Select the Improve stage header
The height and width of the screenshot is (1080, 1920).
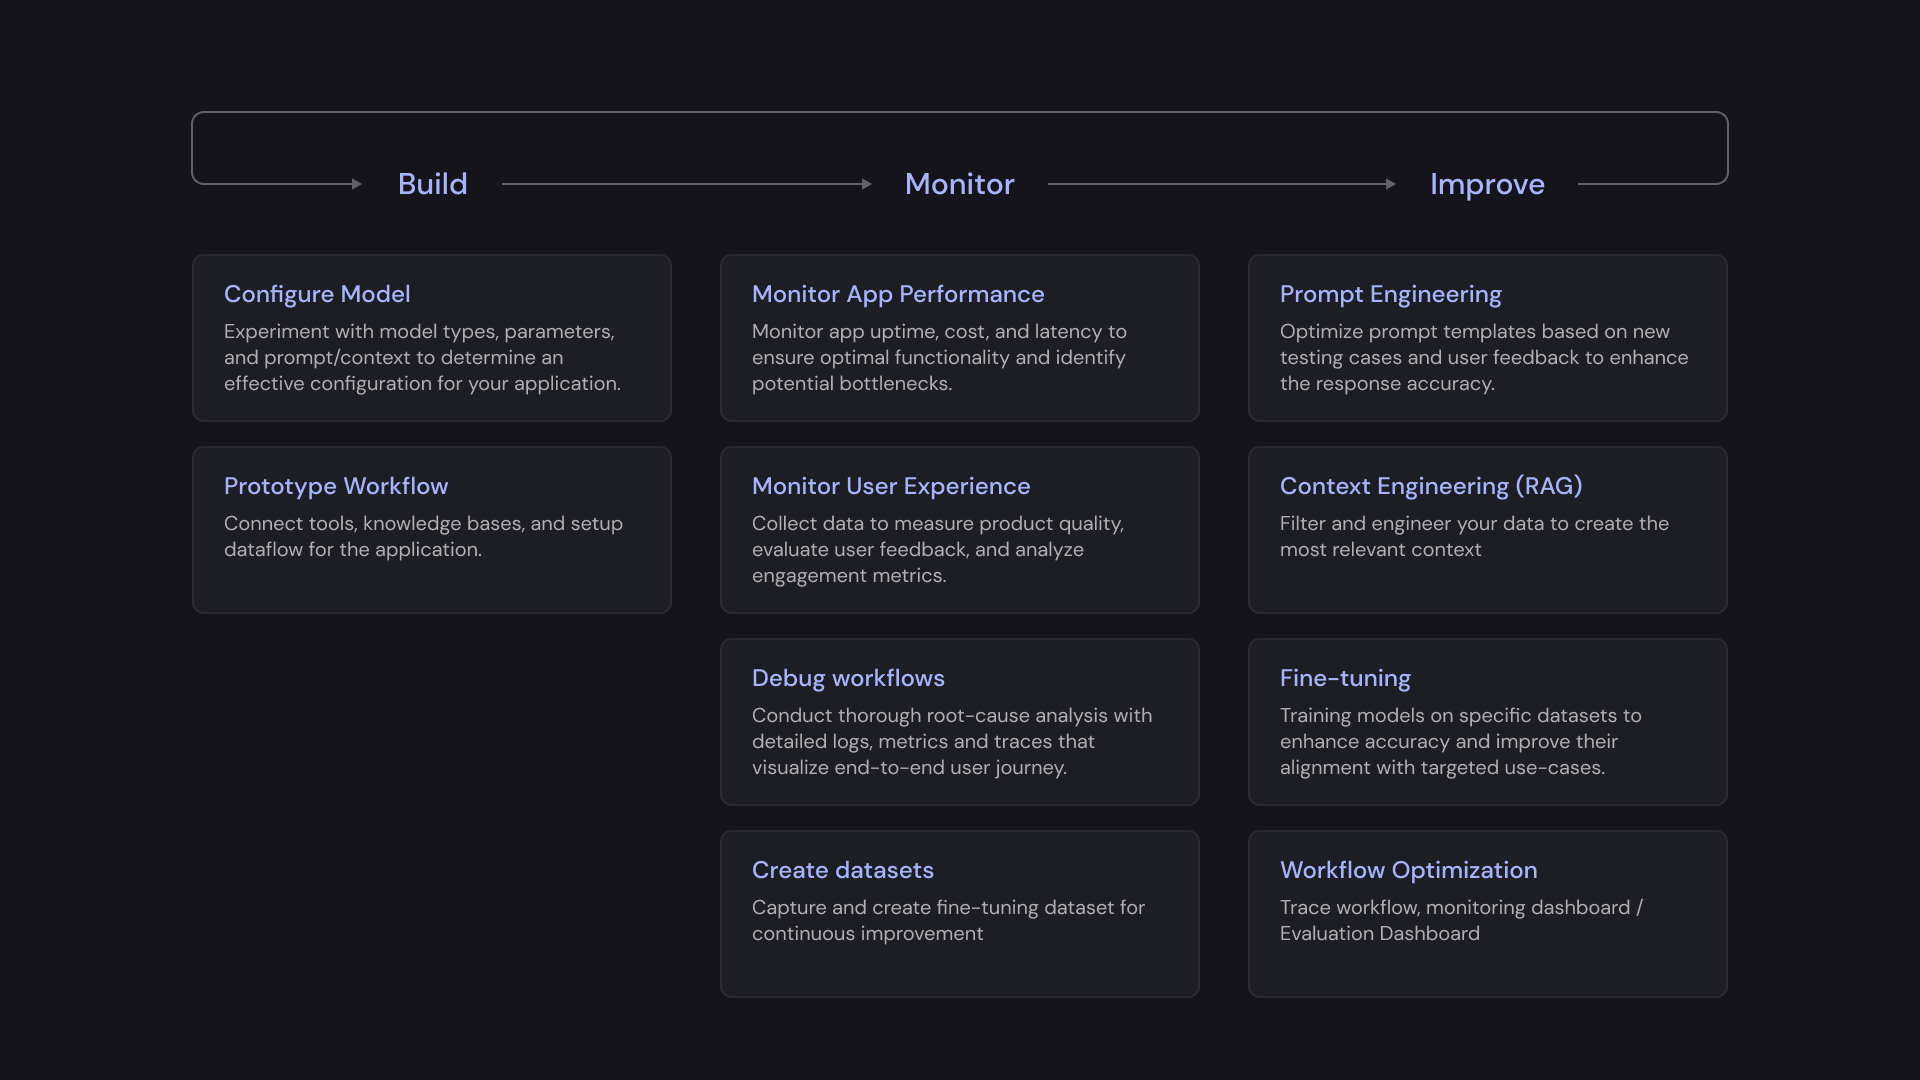click(x=1487, y=184)
